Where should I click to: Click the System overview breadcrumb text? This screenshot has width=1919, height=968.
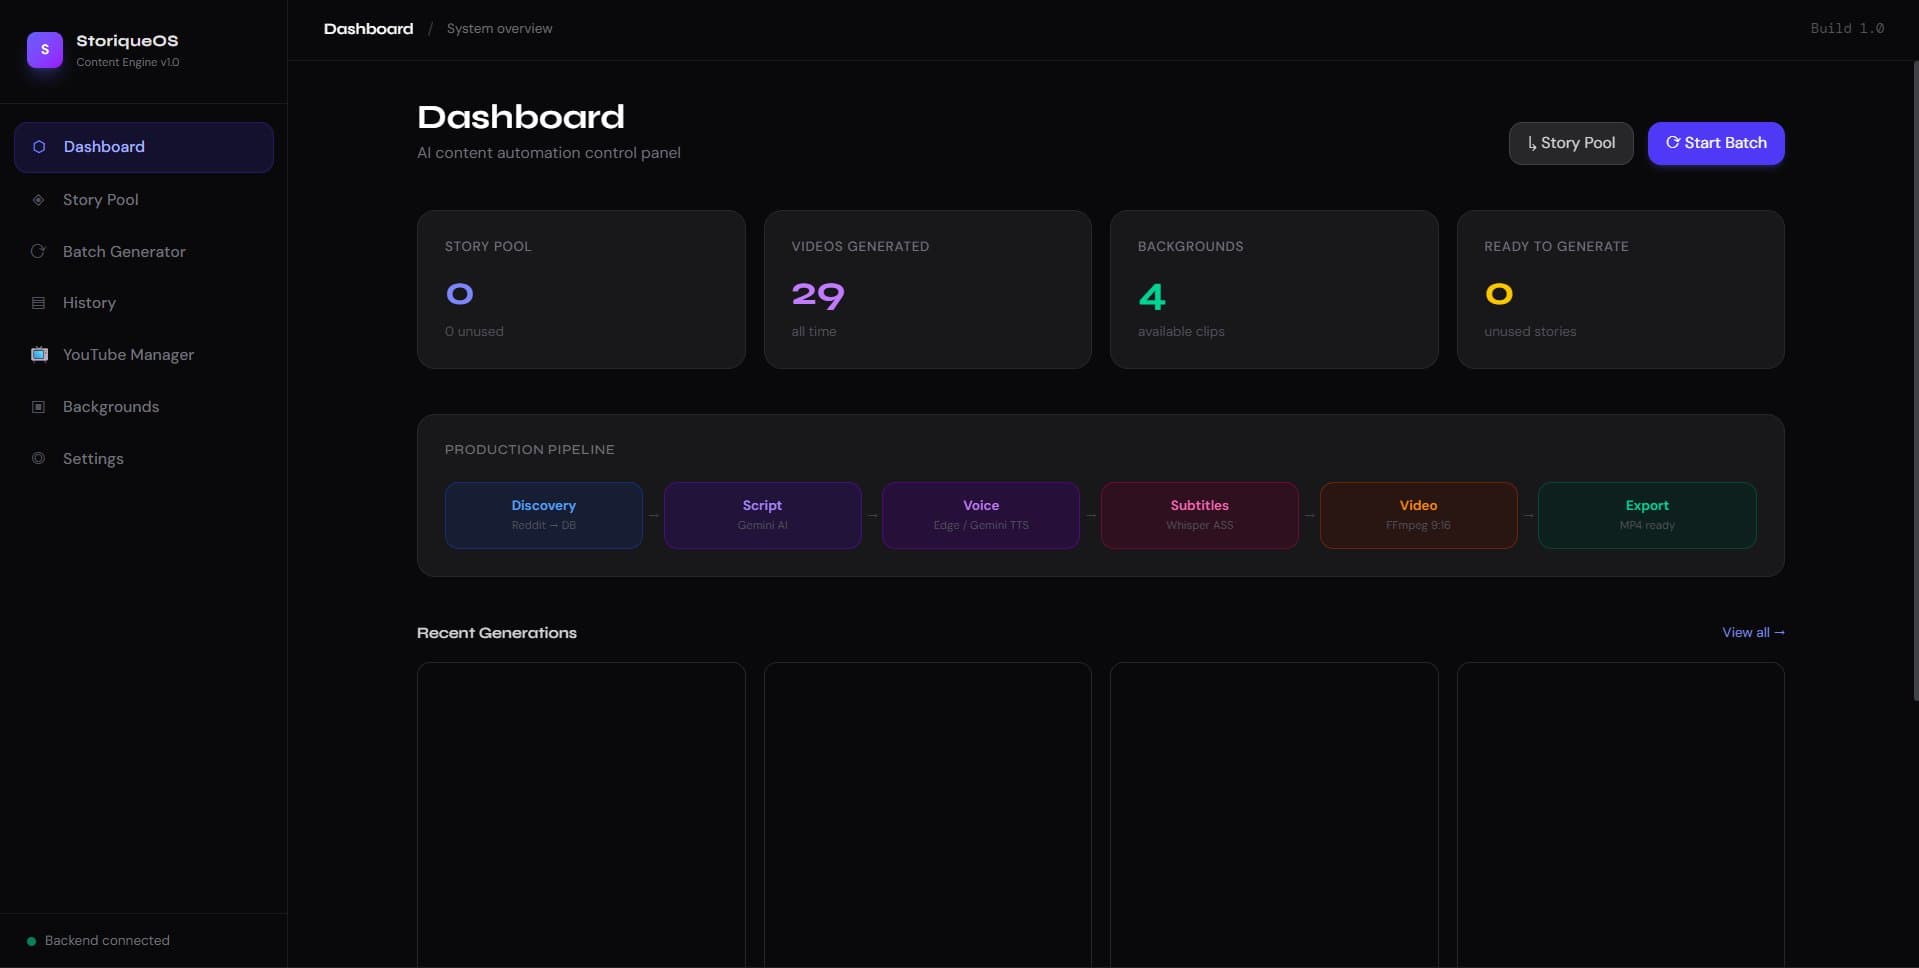499,29
